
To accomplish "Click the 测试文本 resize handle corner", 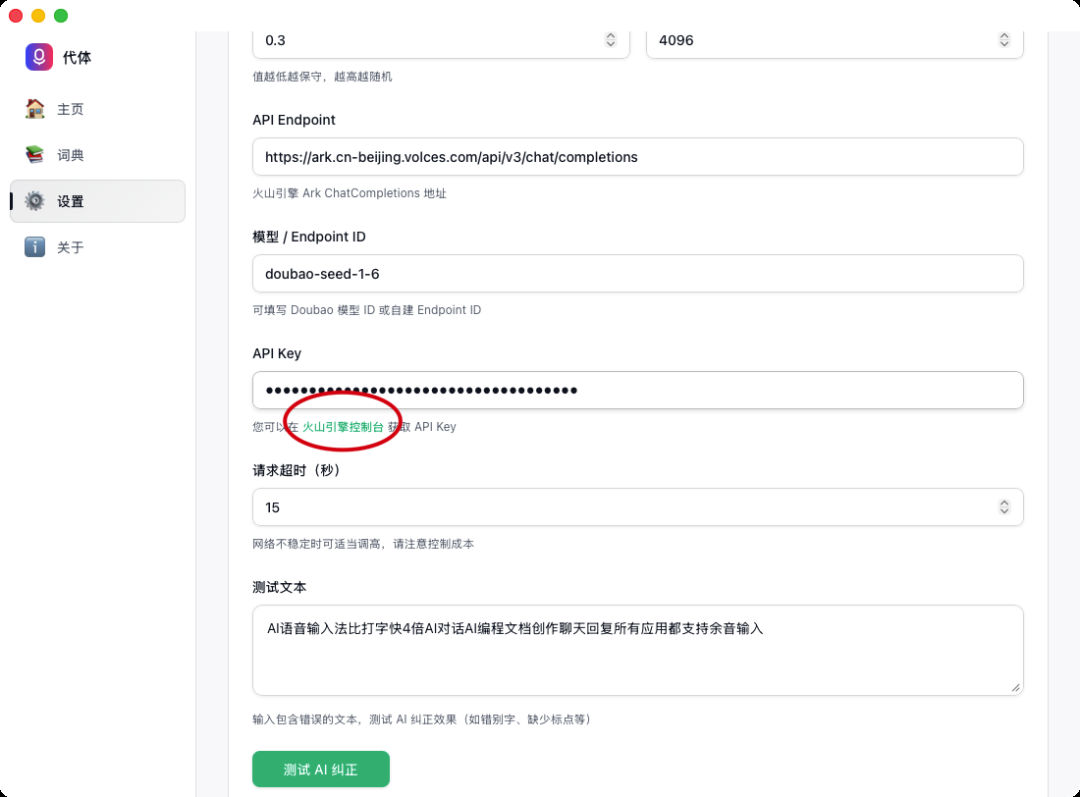I will (1016, 687).
